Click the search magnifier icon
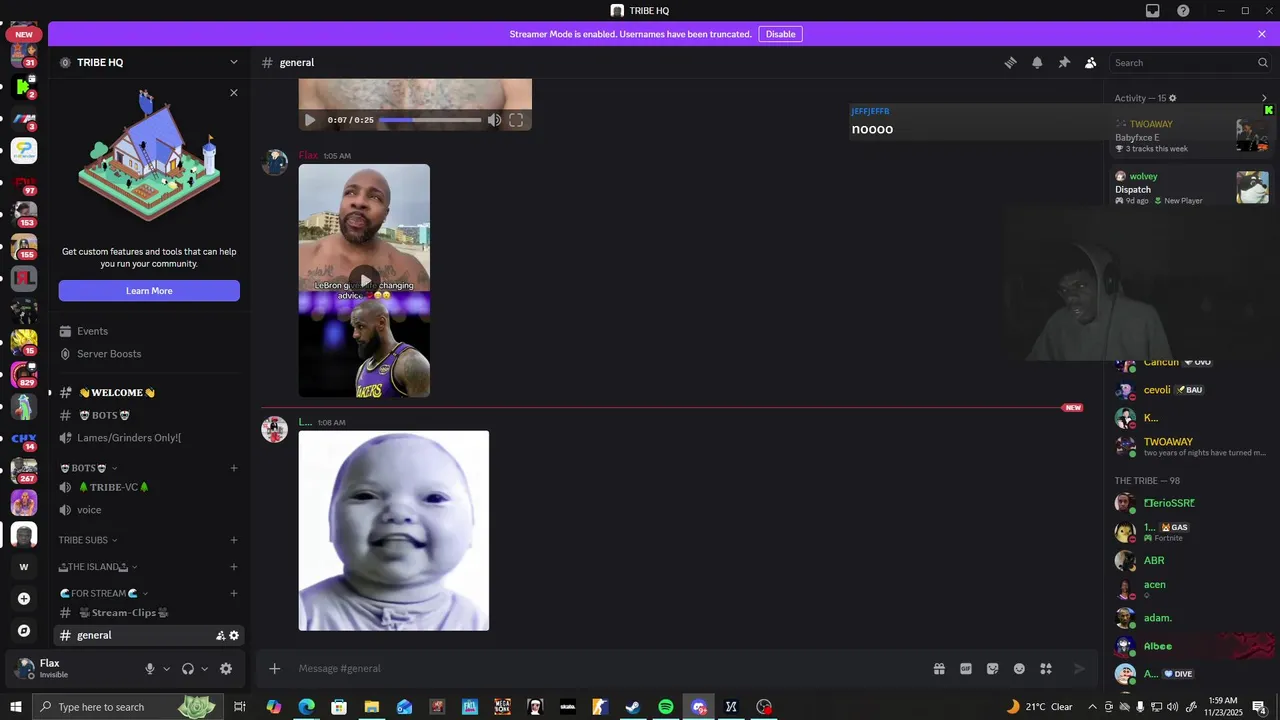Screen dimensions: 1280x720 [x=1262, y=62]
